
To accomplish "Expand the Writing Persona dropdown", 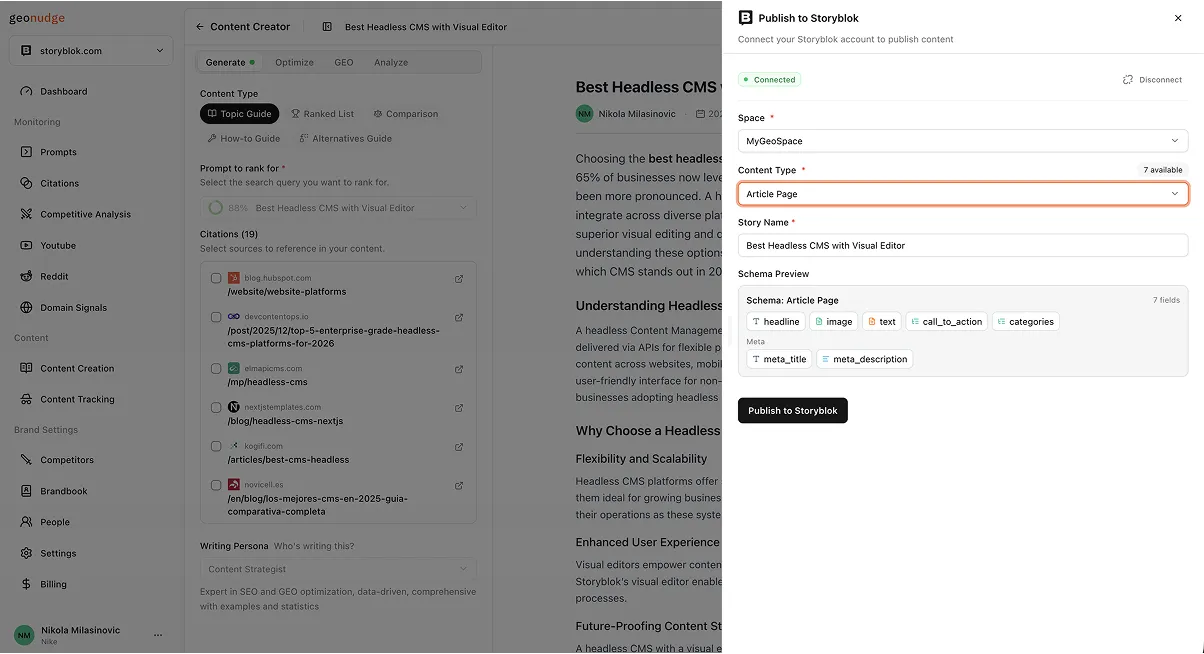I will [x=338, y=567].
